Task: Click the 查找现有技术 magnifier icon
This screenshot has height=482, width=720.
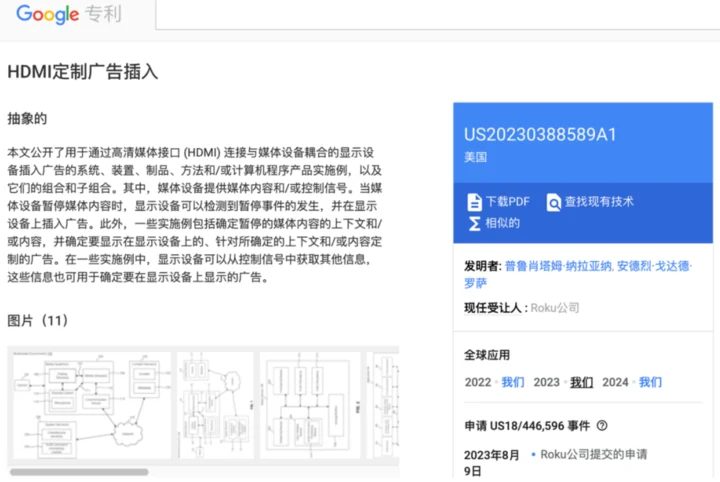Action: pyautogui.click(x=553, y=202)
